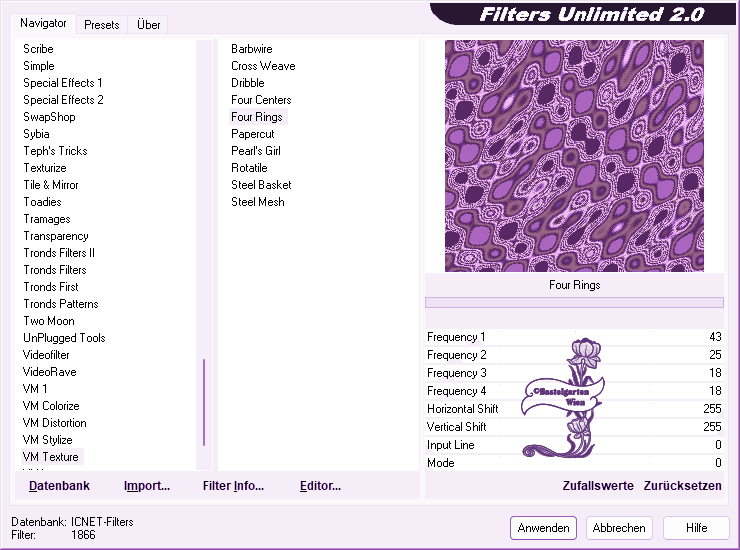Screen dimensions: 740x550
Task: Select Dribble filter
Action: (247, 83)
